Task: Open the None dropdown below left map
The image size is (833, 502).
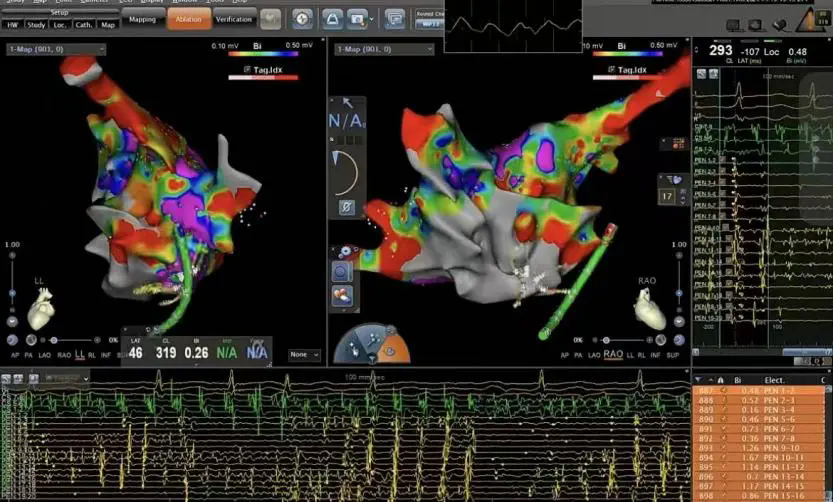Action: pos(303,354)
